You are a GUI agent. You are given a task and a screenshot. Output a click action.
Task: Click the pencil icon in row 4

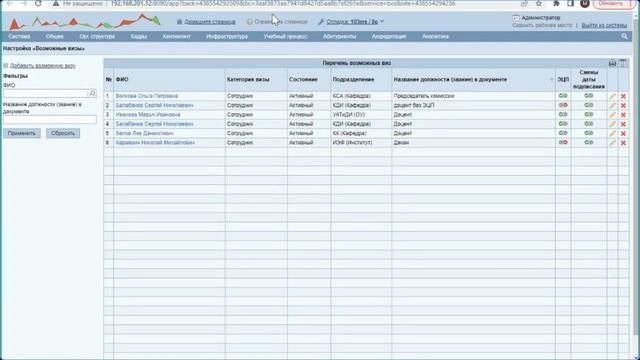click(612, 124)
